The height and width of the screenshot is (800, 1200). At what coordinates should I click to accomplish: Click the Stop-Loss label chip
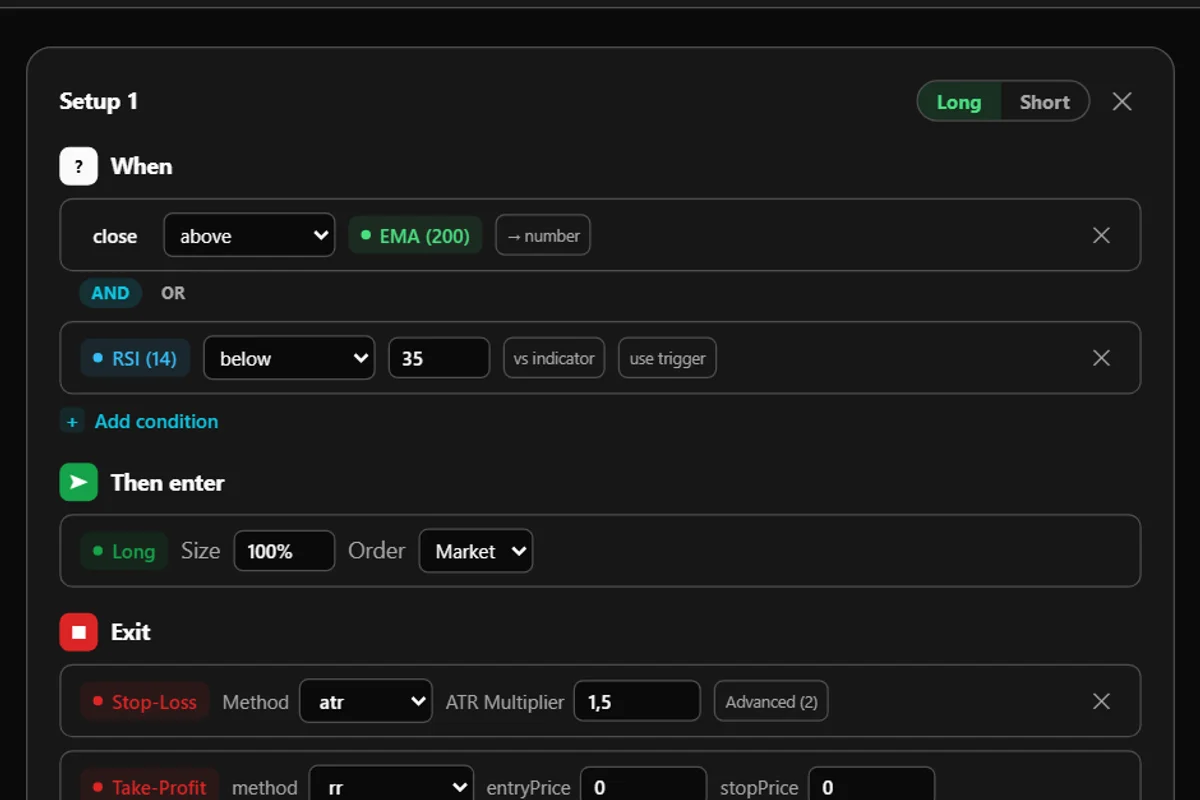point(145,702)
